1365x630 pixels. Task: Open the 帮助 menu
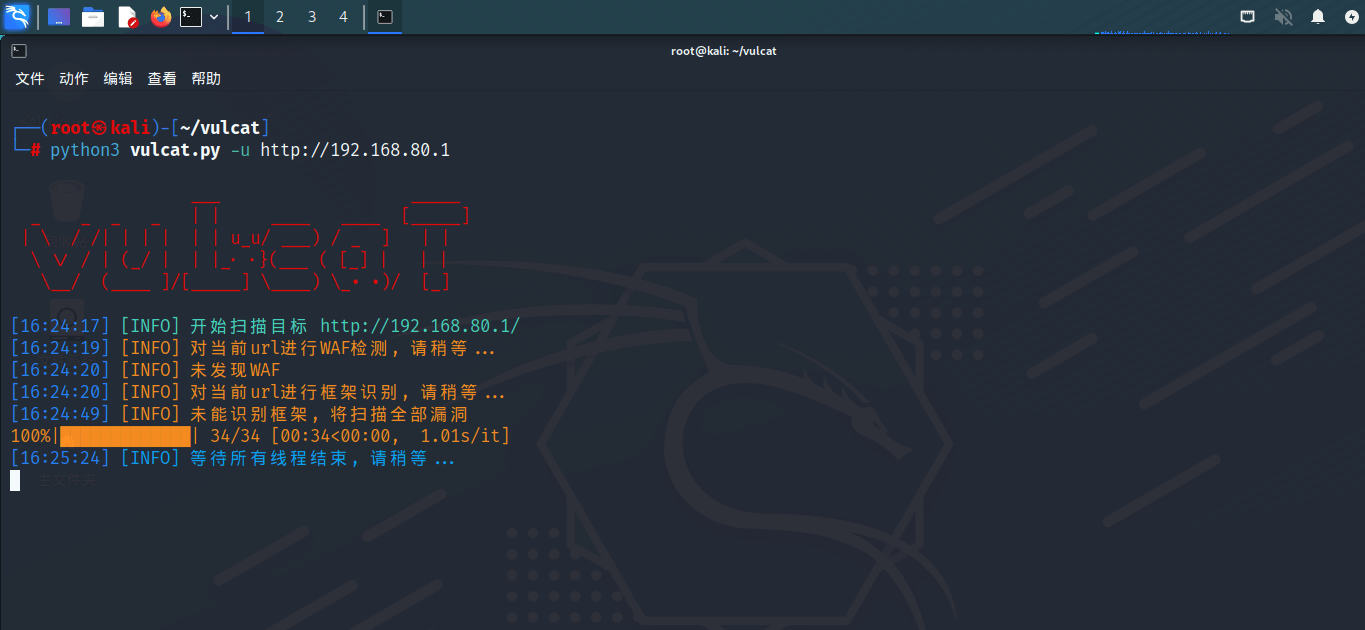pyautogui.click(x=206, y=78)
